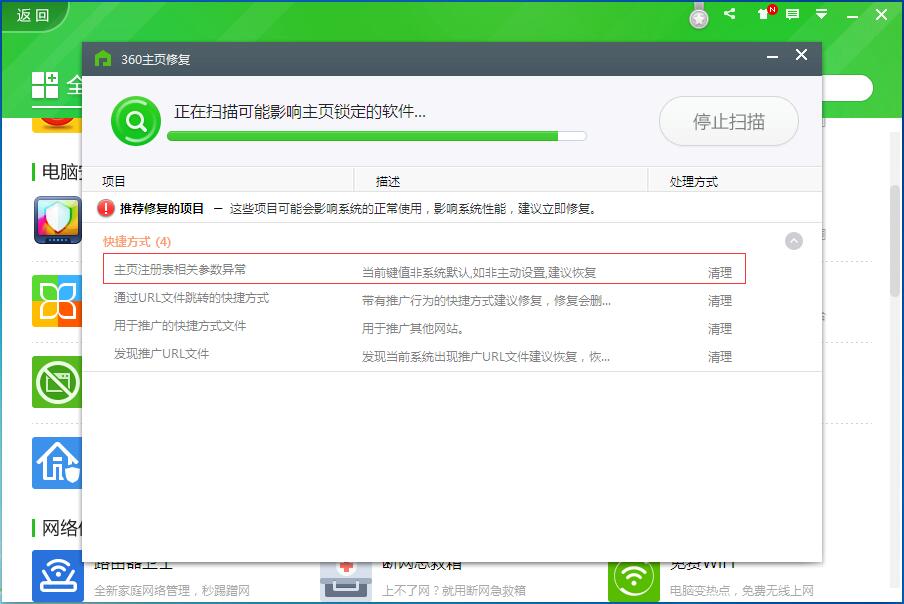Select 清理 for 发现推广URL文件
The height and width of the screenshot is (604, 904).
[719, 356]
